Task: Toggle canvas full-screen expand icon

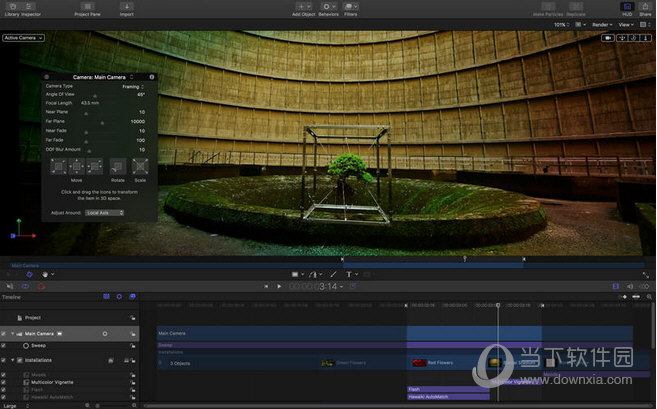Action: (x=646, y=275)
